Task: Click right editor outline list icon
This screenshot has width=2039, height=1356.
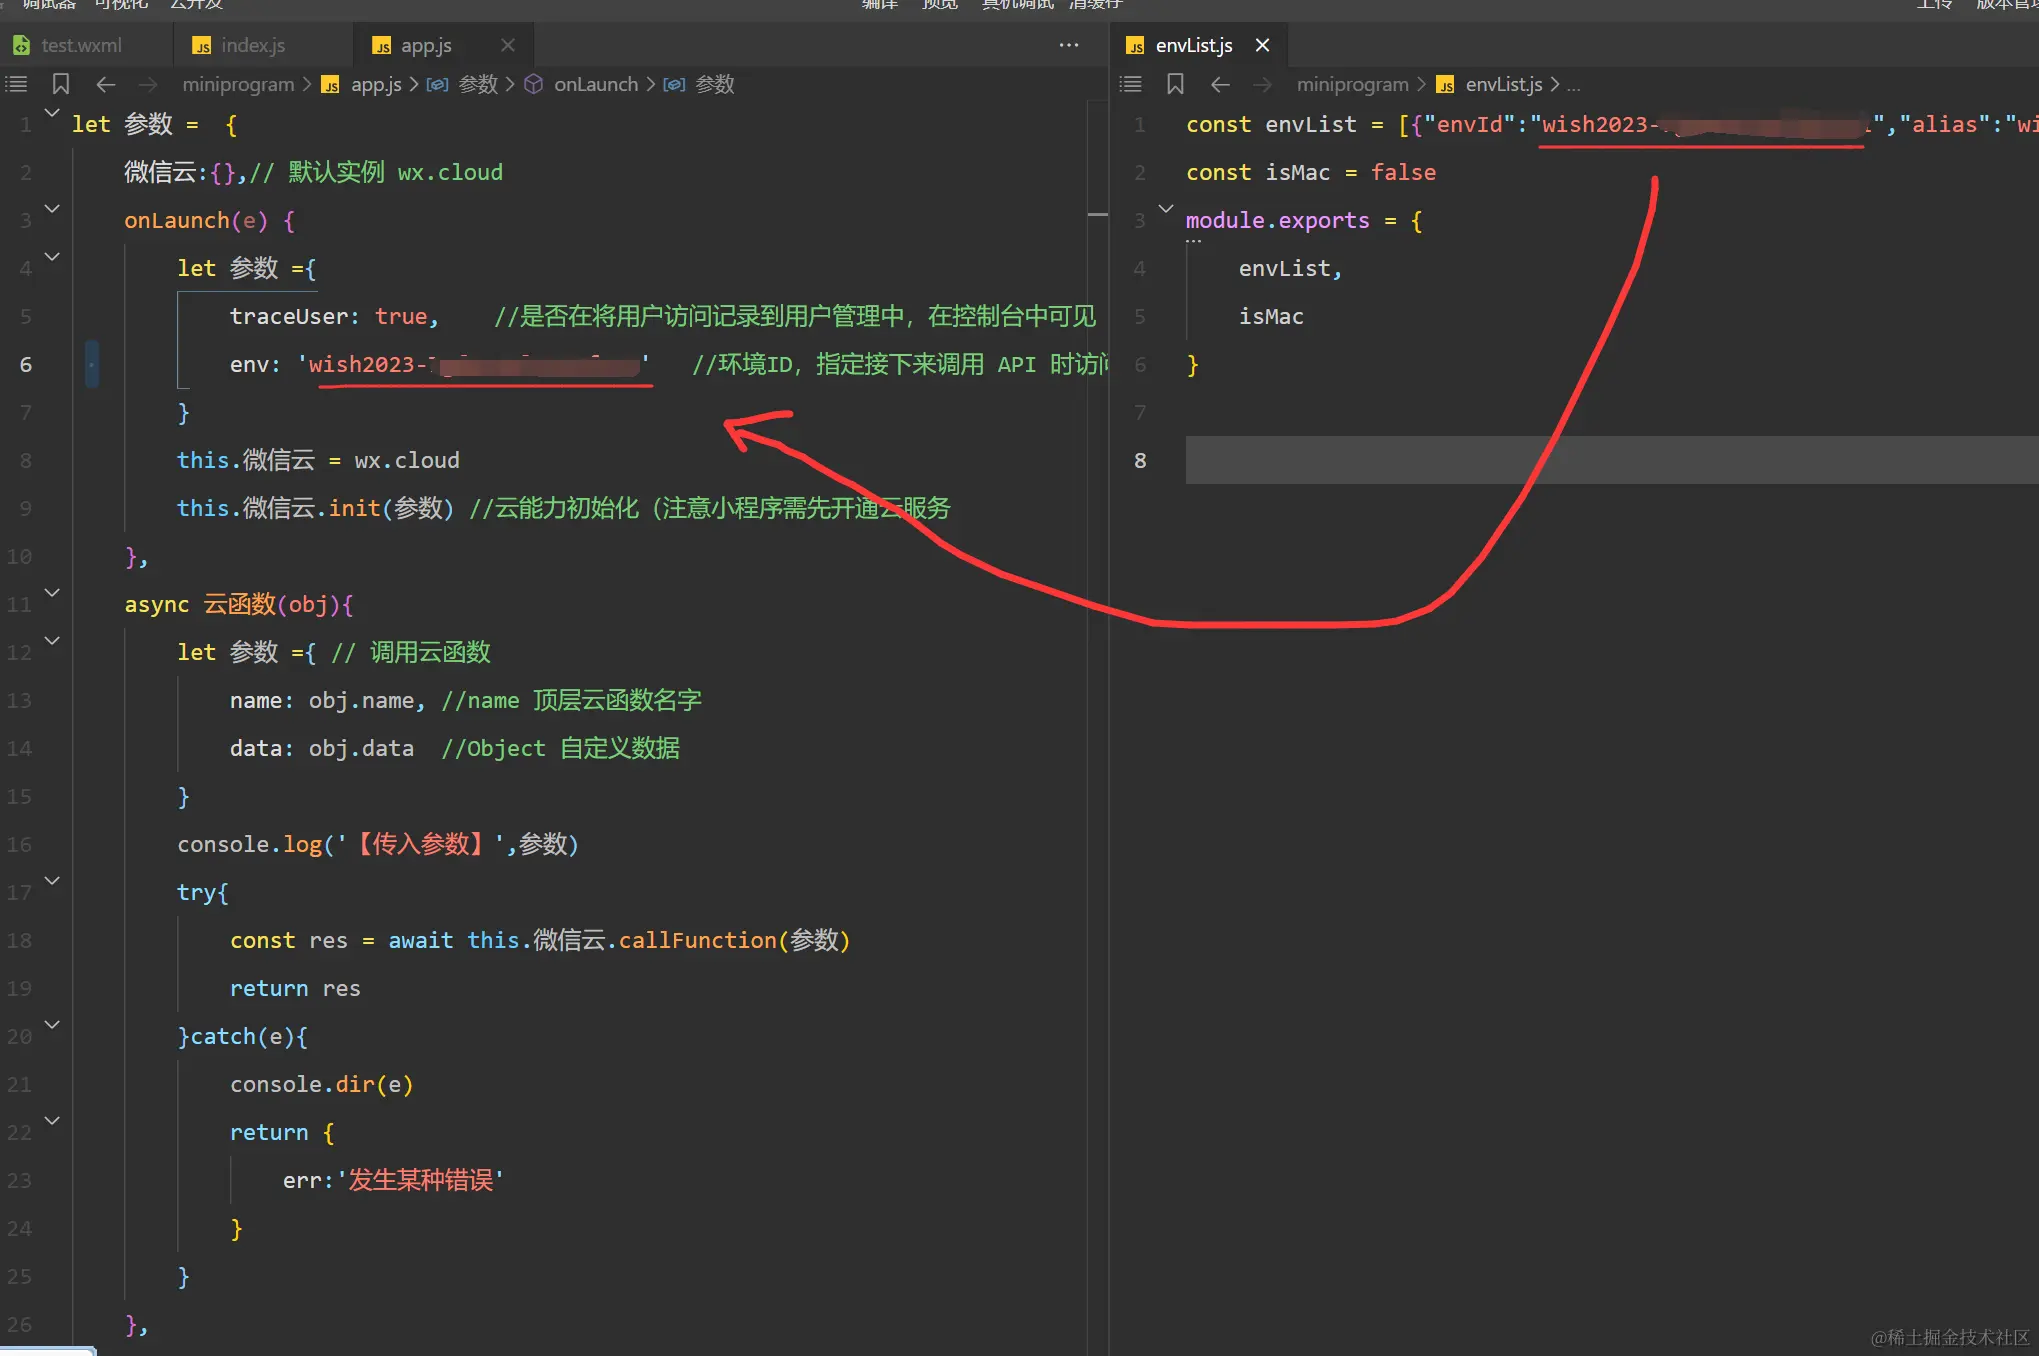Action: tap(1130, 84)
